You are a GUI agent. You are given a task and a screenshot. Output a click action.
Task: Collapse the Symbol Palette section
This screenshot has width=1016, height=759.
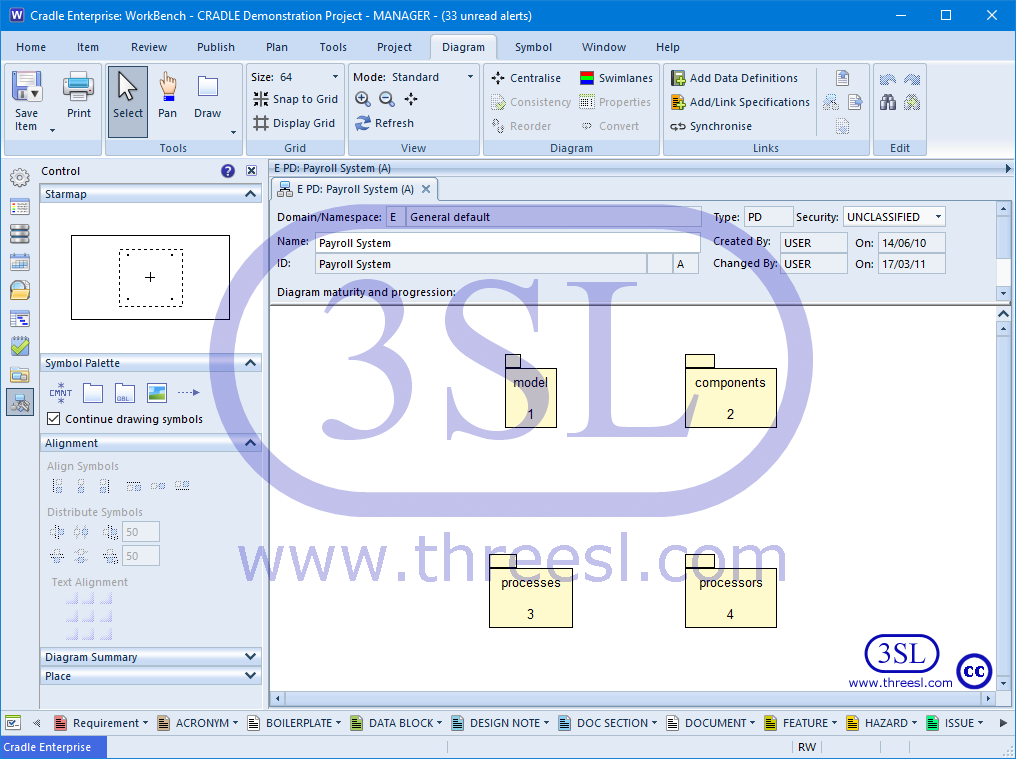click(250, 363)
